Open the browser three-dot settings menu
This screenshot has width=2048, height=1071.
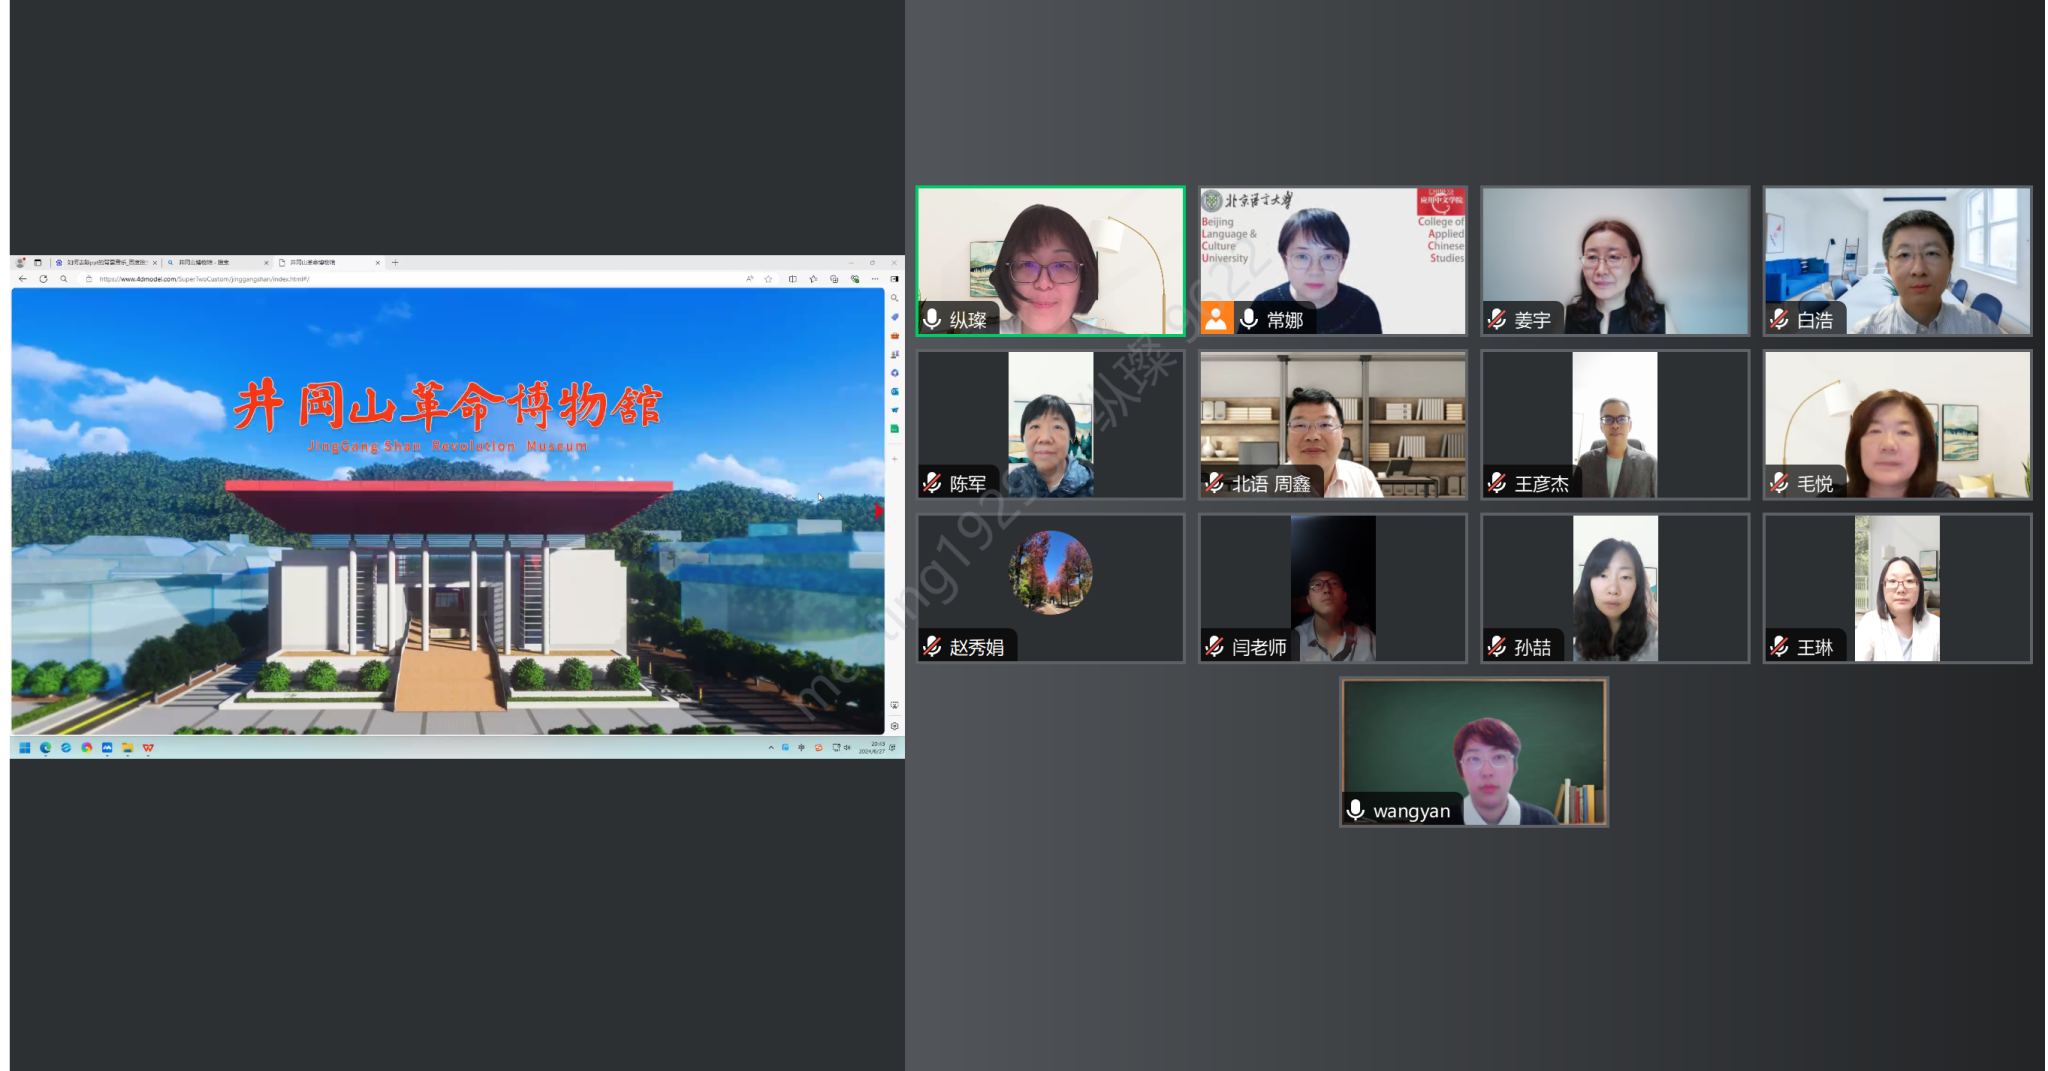click(875, 279)
